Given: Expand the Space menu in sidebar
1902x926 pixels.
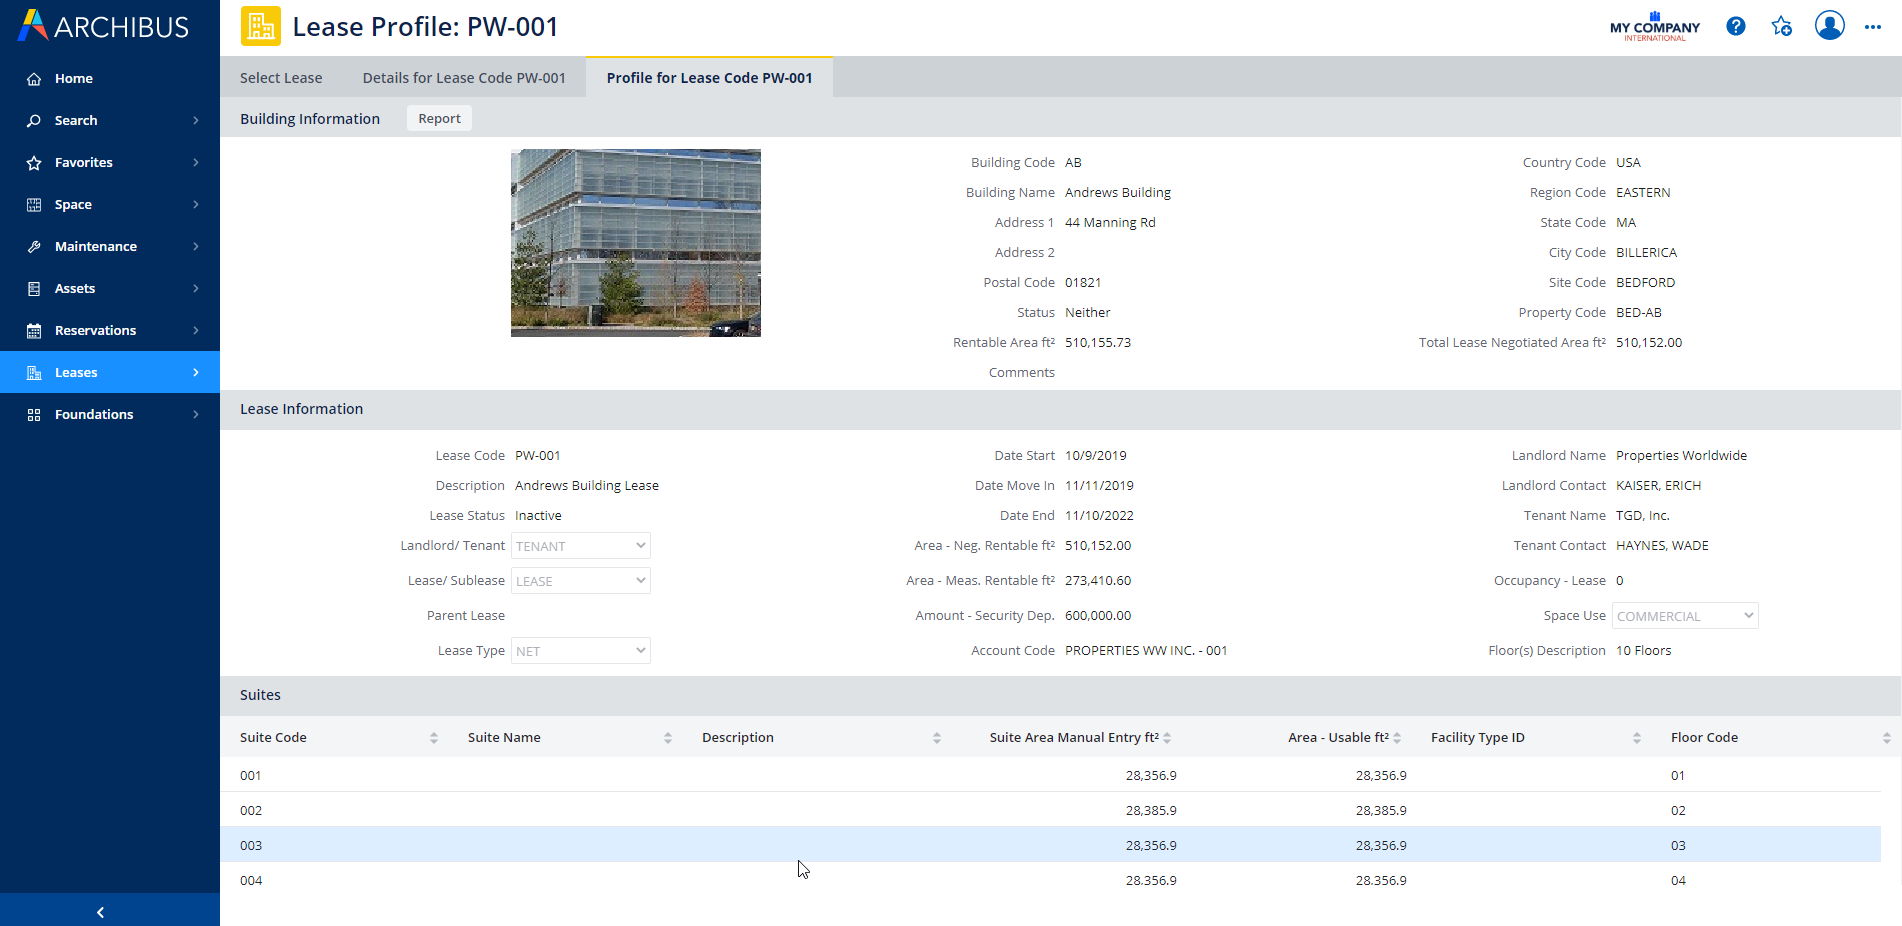Looking at the screenshot, I should 110,205.
